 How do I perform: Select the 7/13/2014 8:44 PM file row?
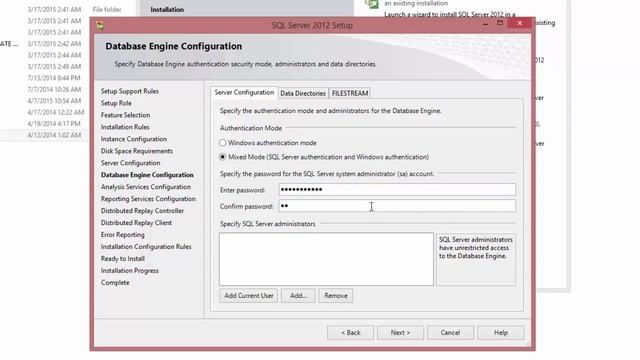click(x=44, y=78)
